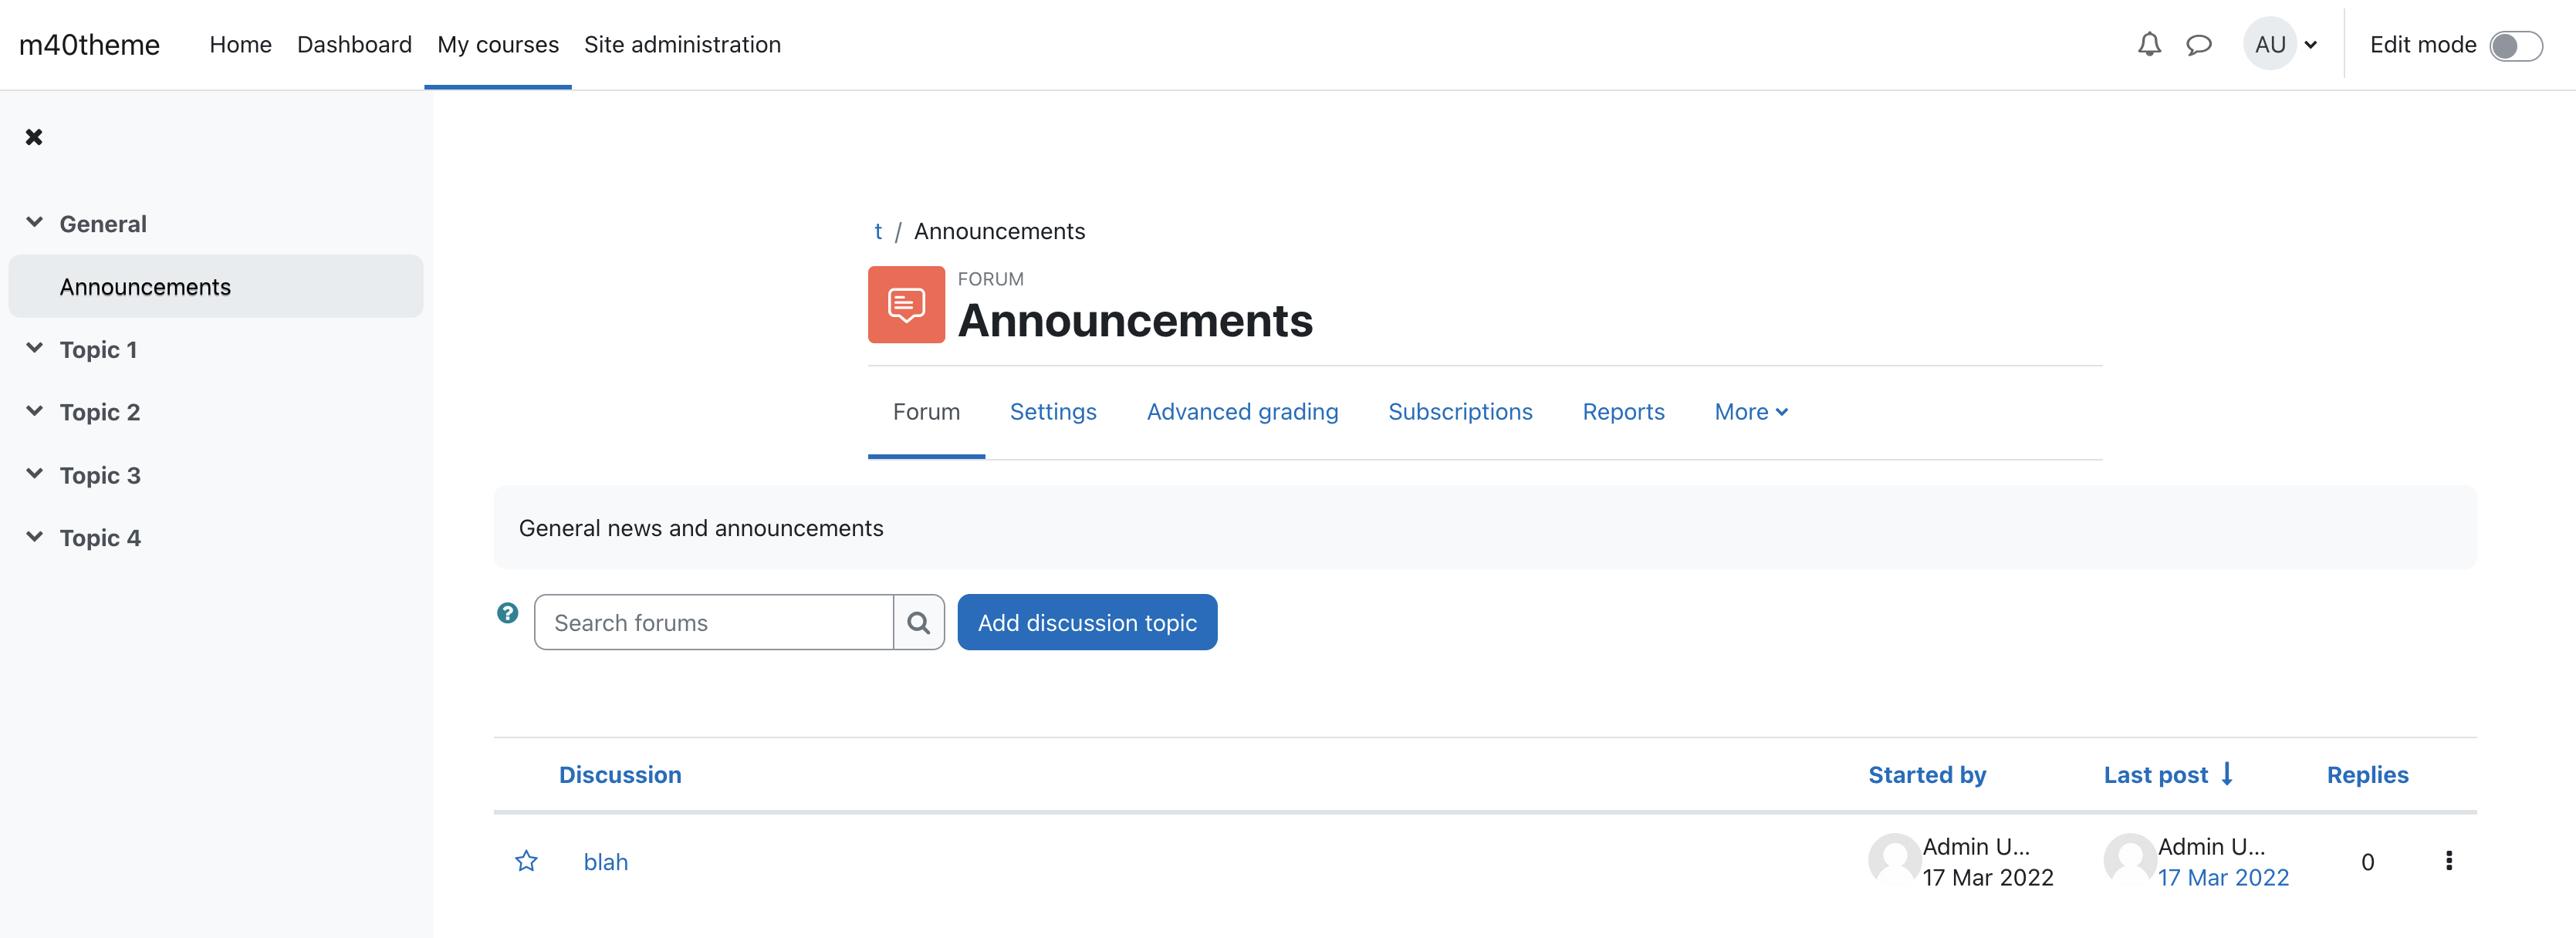This screenshot has width=2576, height=938.
Task: Sort by Replies column header
Action: point(2367,775)
